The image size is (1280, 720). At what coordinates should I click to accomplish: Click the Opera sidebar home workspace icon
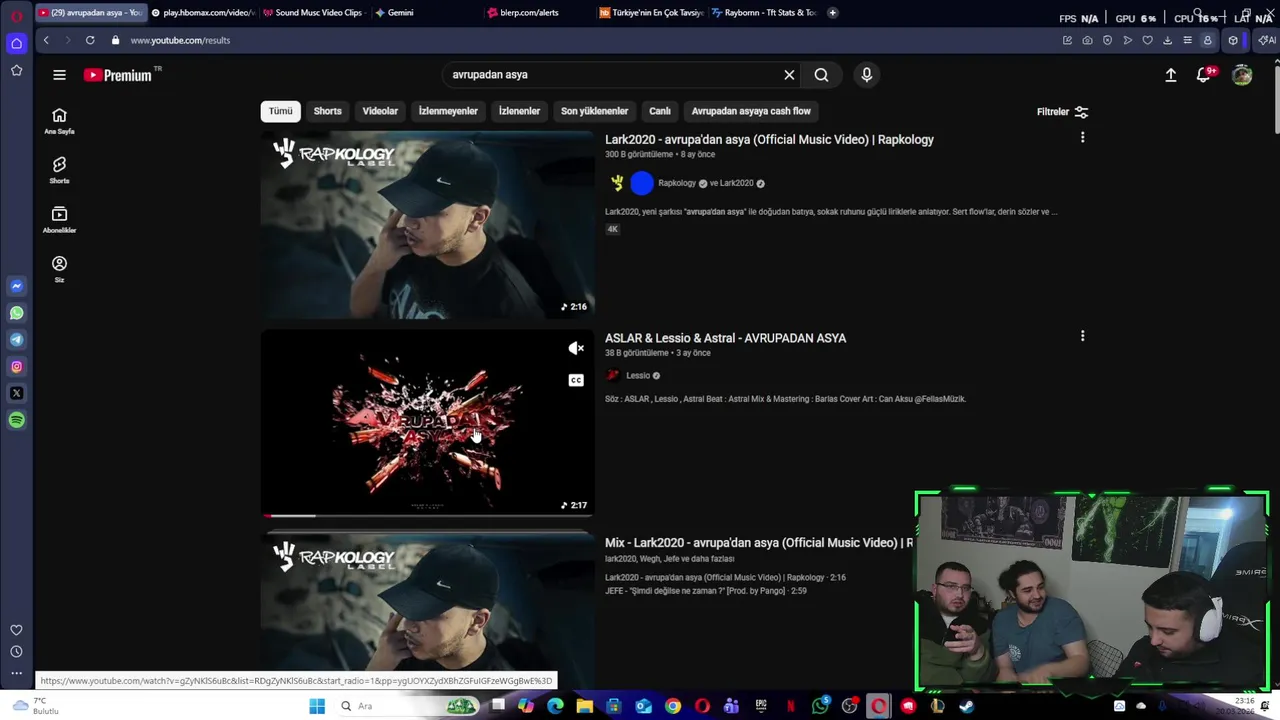click(16, 43)
